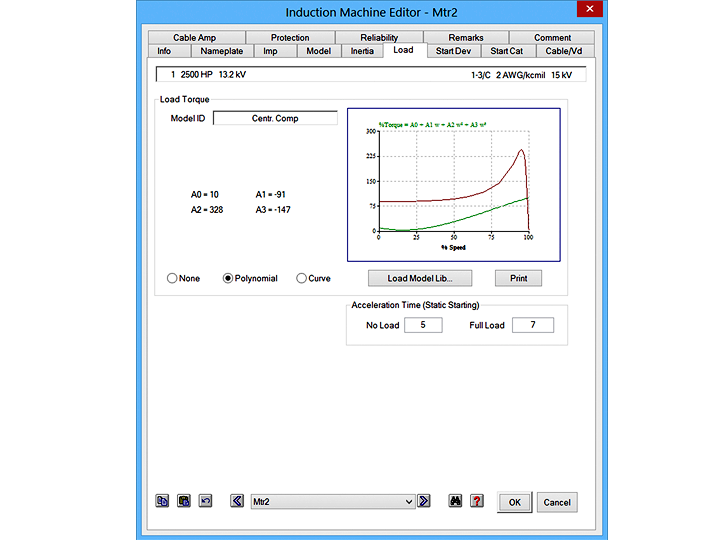Go to previous element with left arrows

(x=237, y=501)
